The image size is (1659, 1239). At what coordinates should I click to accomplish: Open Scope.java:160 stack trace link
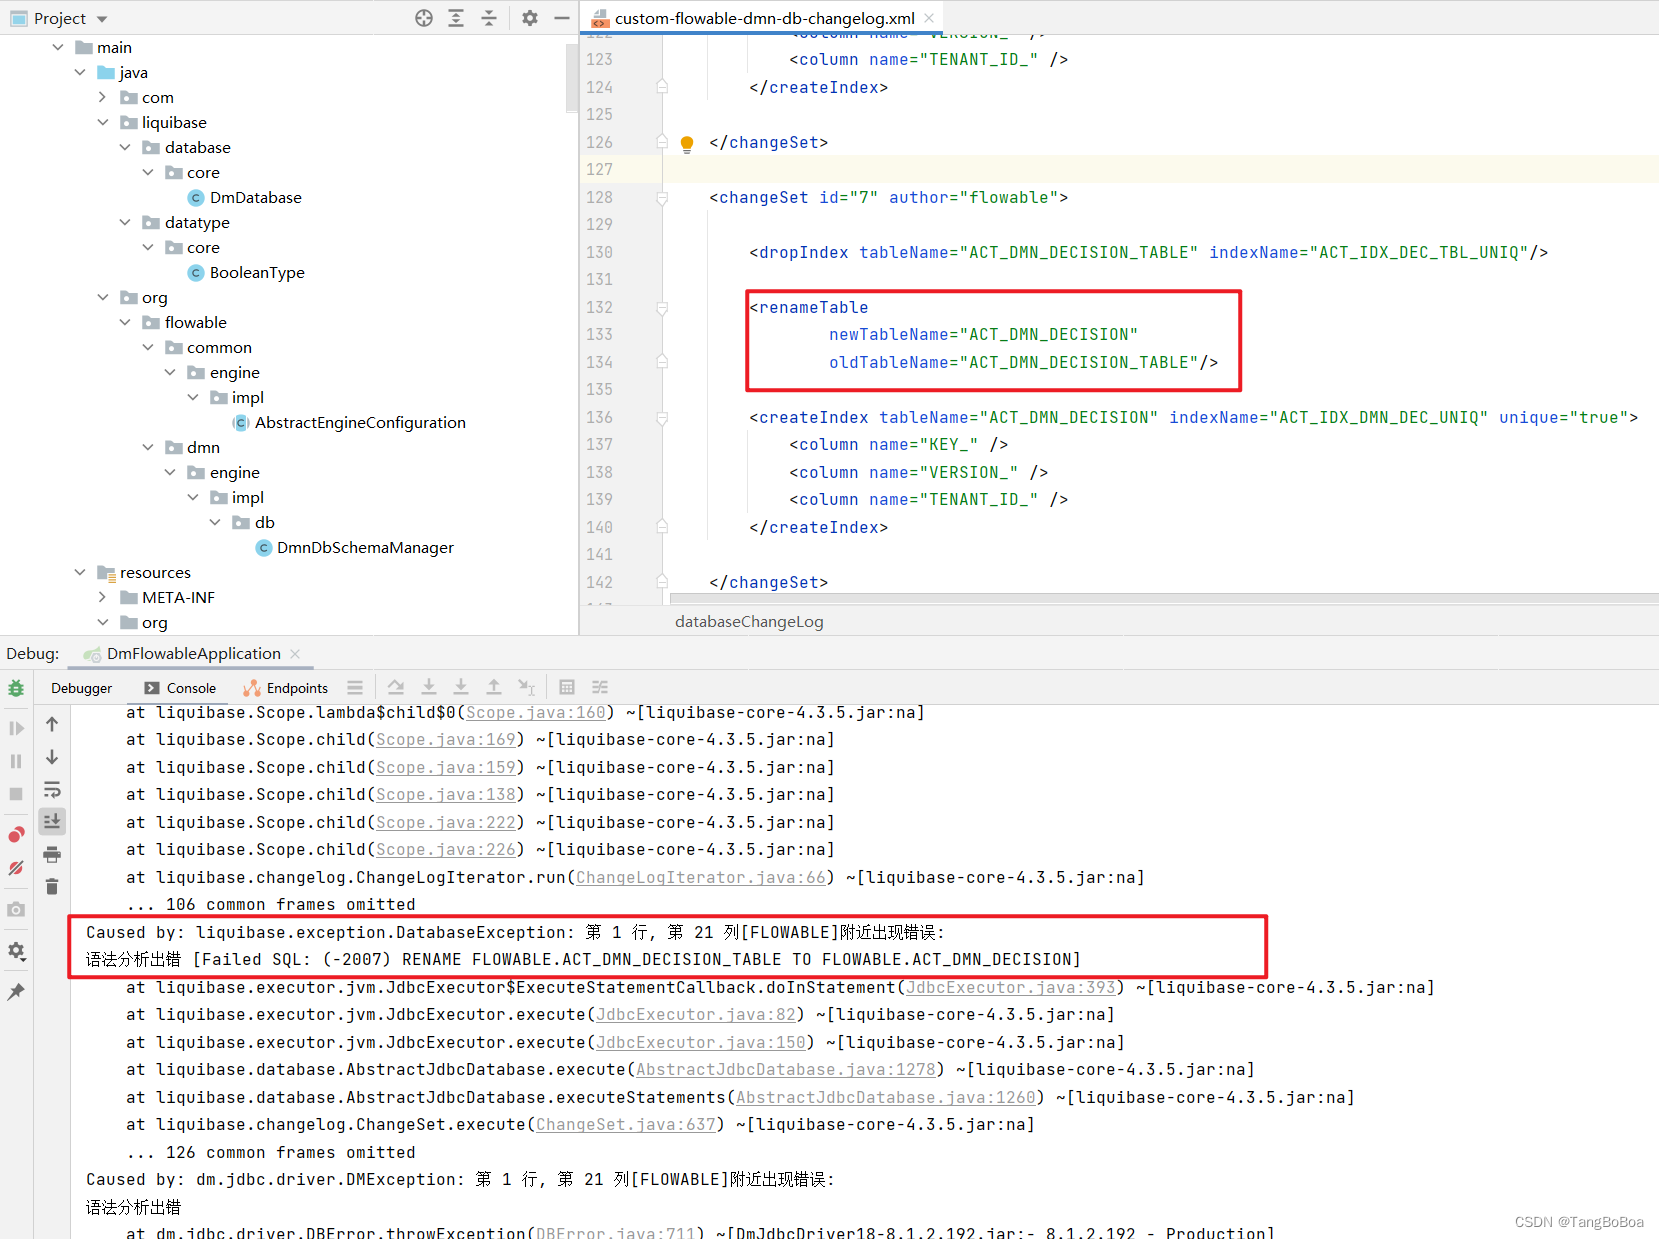[x=536, y=713]
